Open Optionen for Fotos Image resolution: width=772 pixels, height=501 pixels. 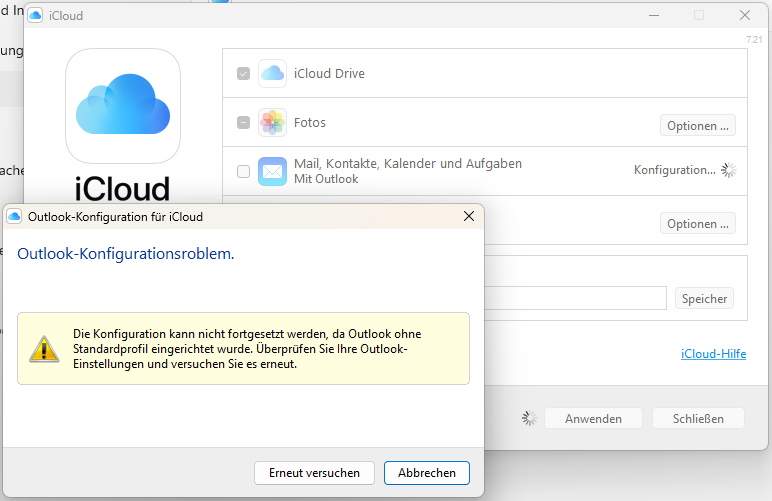pos(698,125)
